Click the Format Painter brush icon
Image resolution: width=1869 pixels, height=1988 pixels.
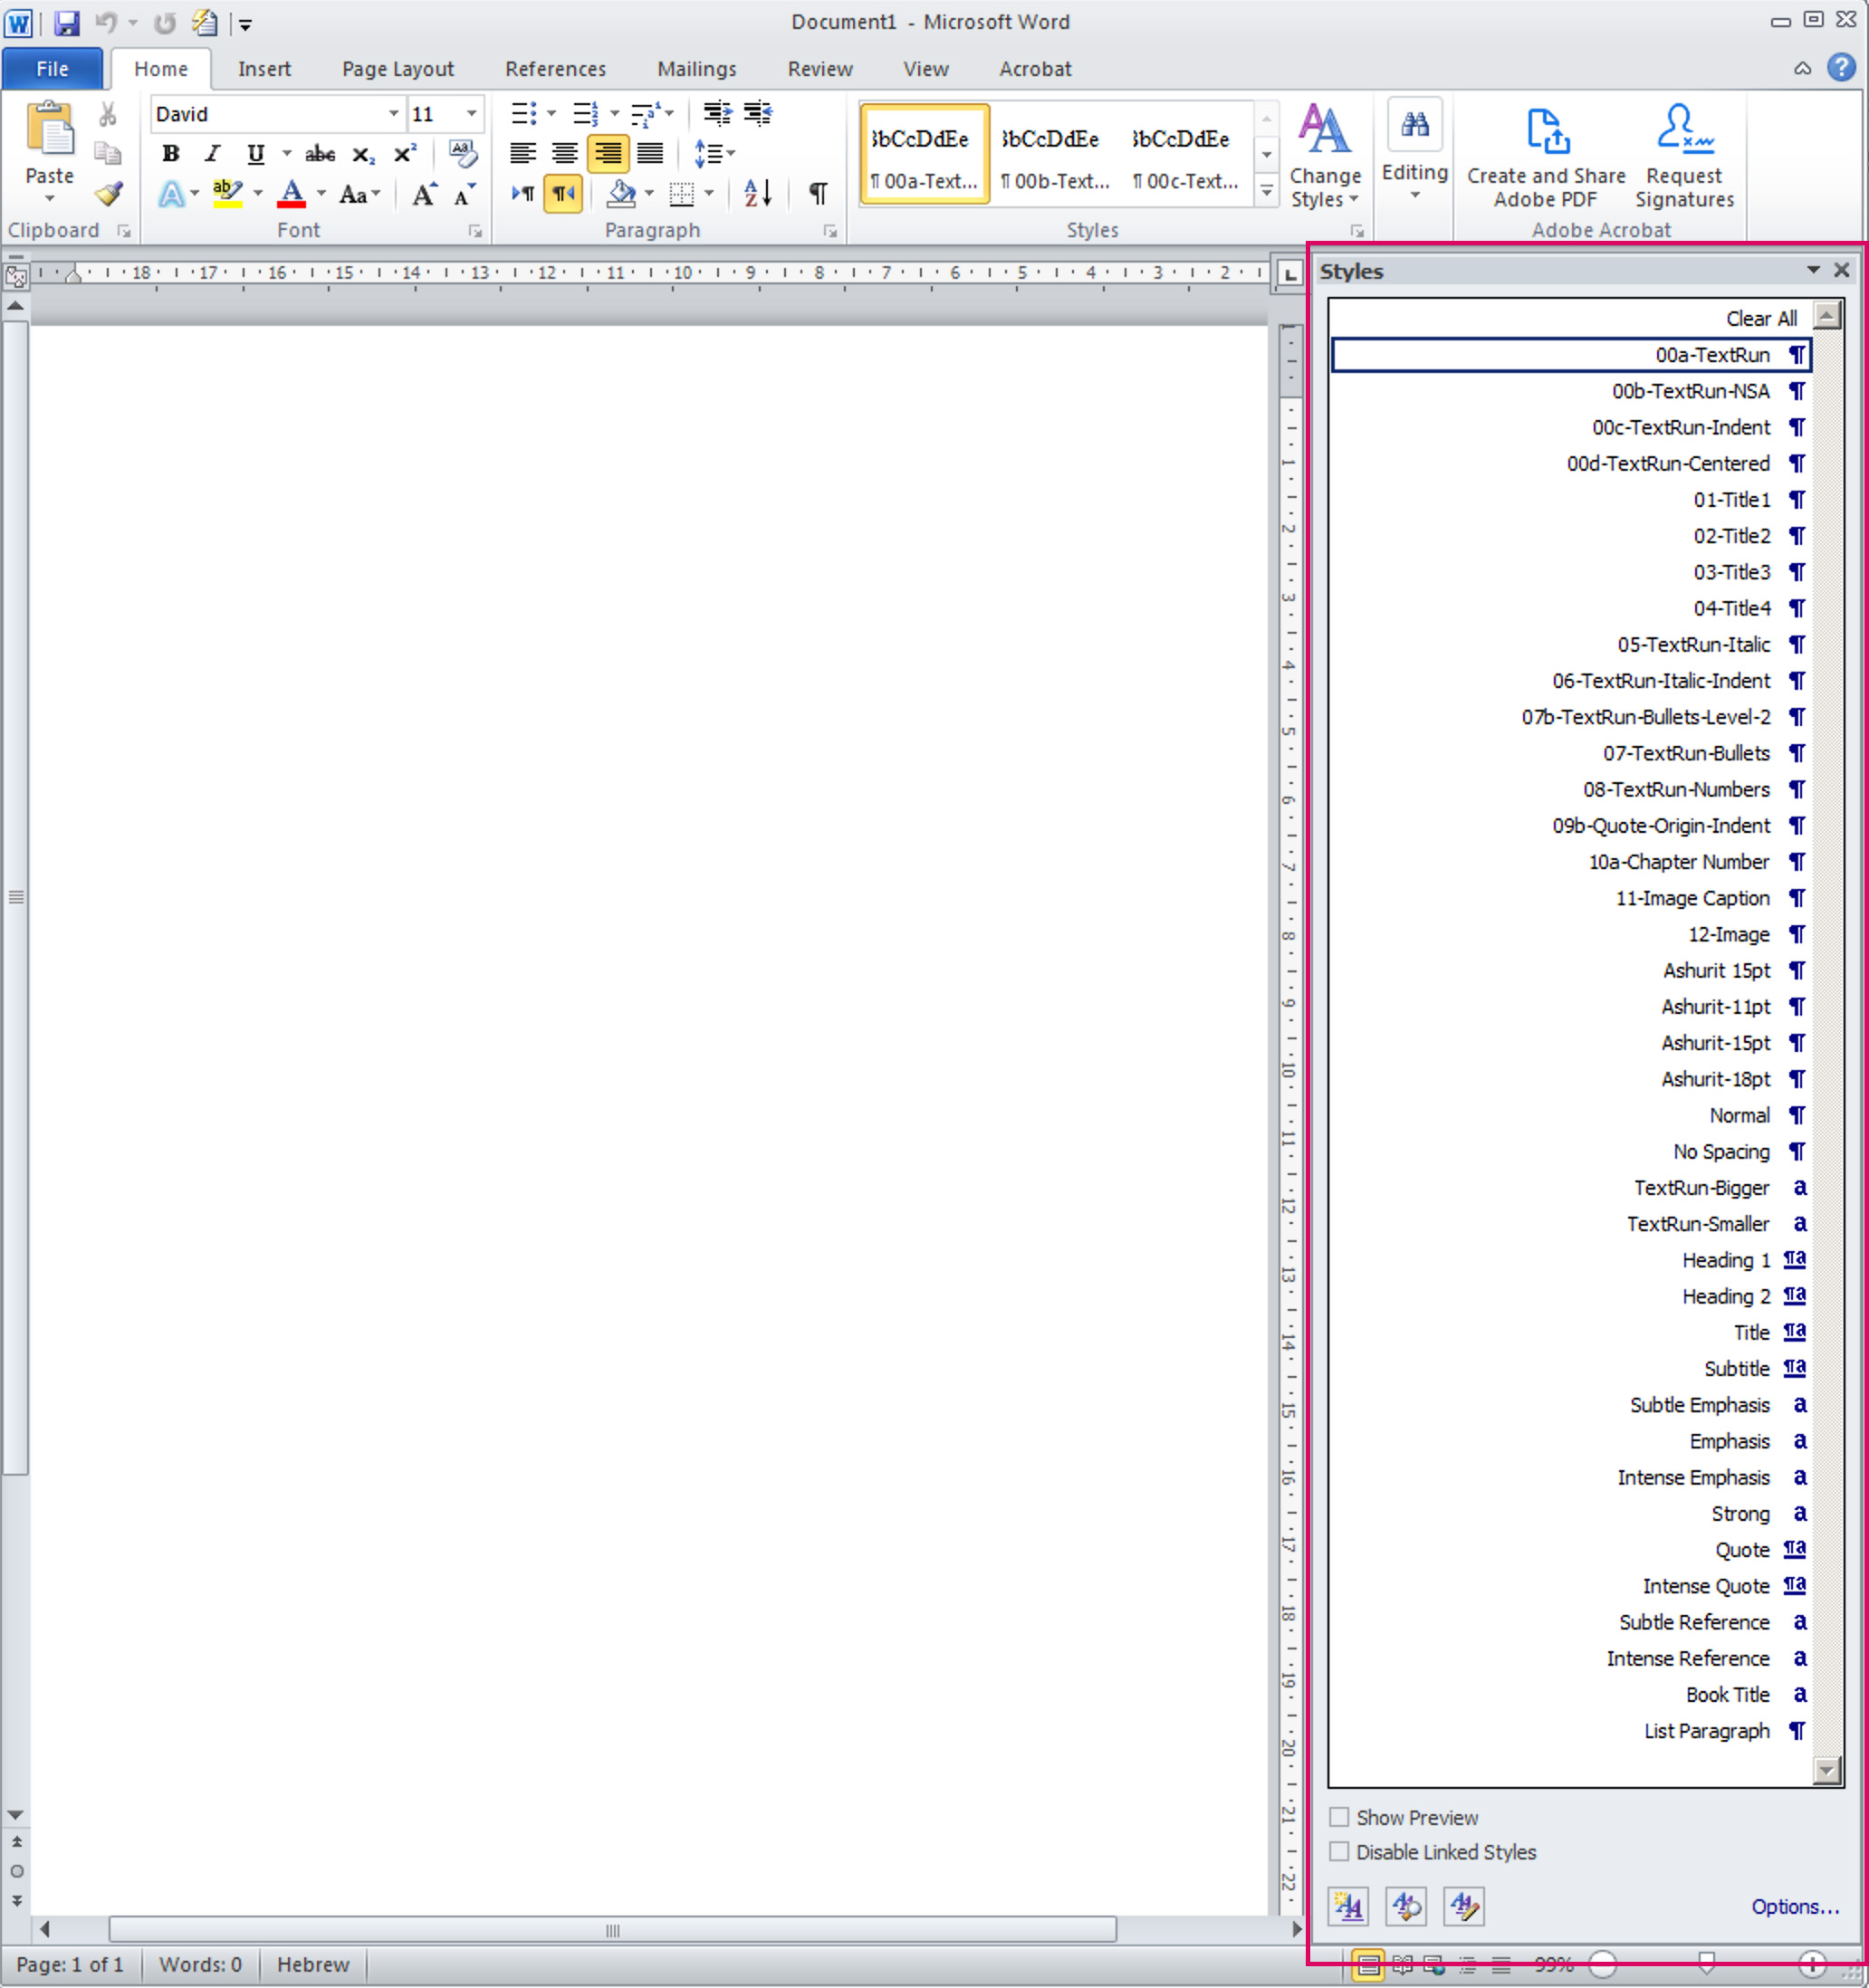pyautogui.click(x=108, y=193)
